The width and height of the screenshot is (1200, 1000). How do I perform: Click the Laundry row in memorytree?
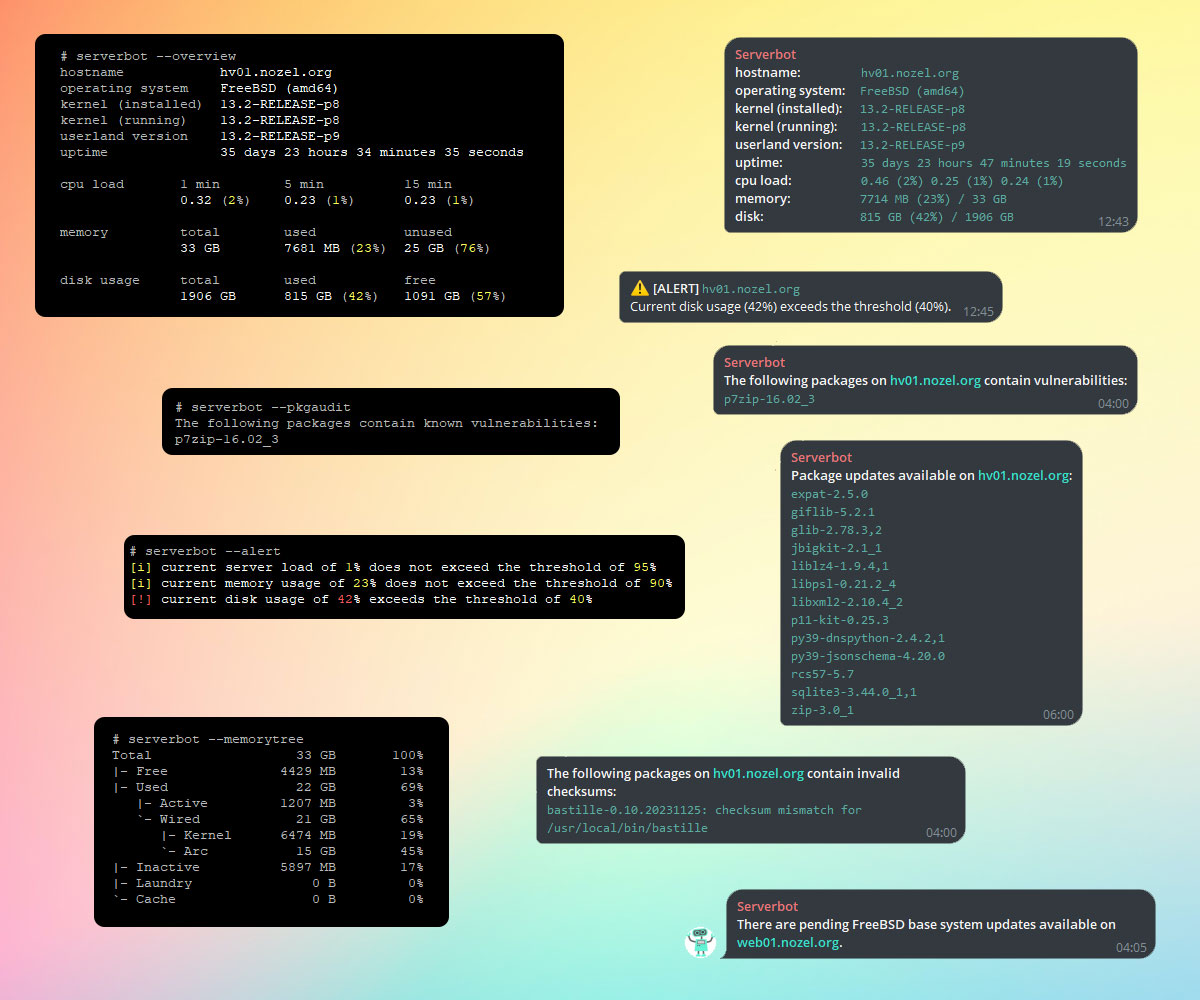[268, 883]
